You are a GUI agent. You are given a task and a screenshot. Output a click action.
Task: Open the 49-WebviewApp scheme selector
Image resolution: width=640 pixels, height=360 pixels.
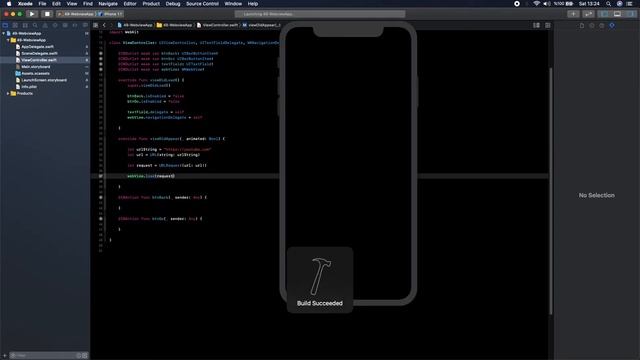pyautogui.click(x=76, y=14)
